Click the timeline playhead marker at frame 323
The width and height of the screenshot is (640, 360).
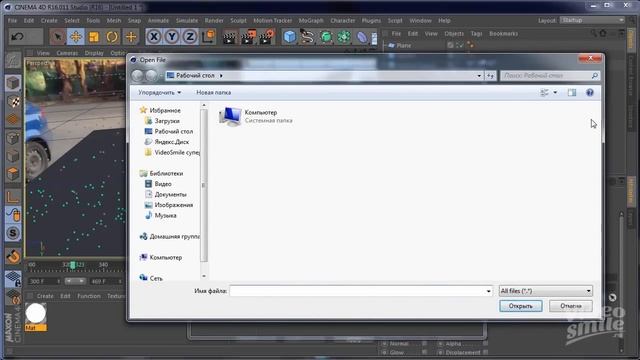(73, 265)
